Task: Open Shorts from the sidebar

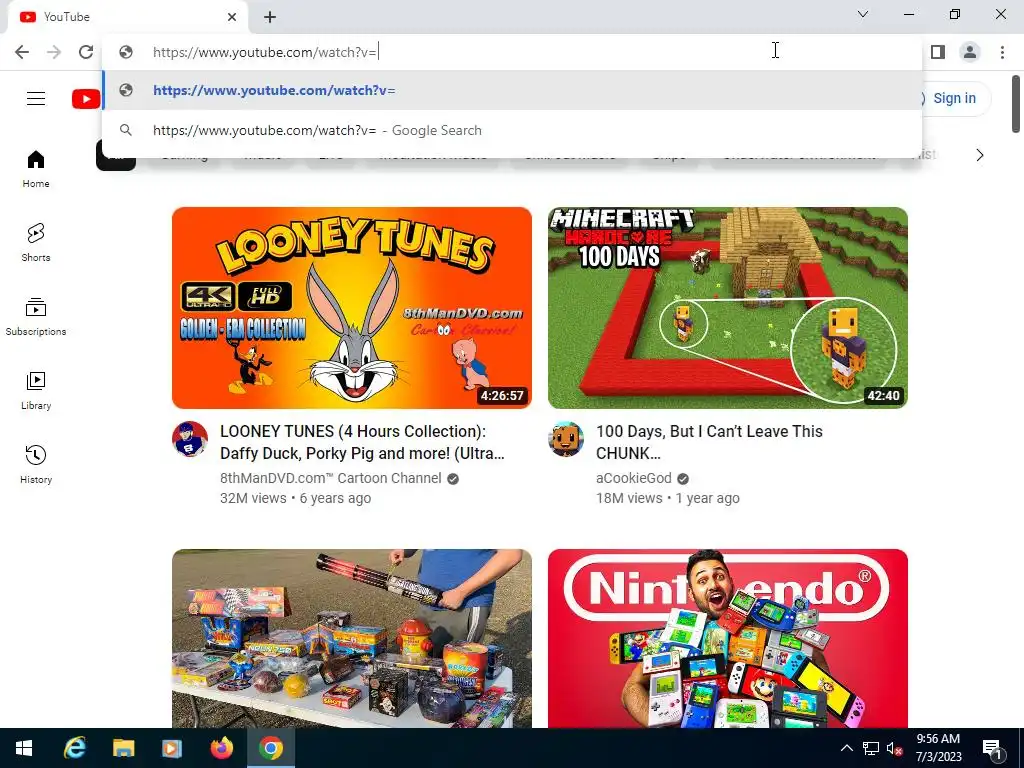Action: coord(36,243)
